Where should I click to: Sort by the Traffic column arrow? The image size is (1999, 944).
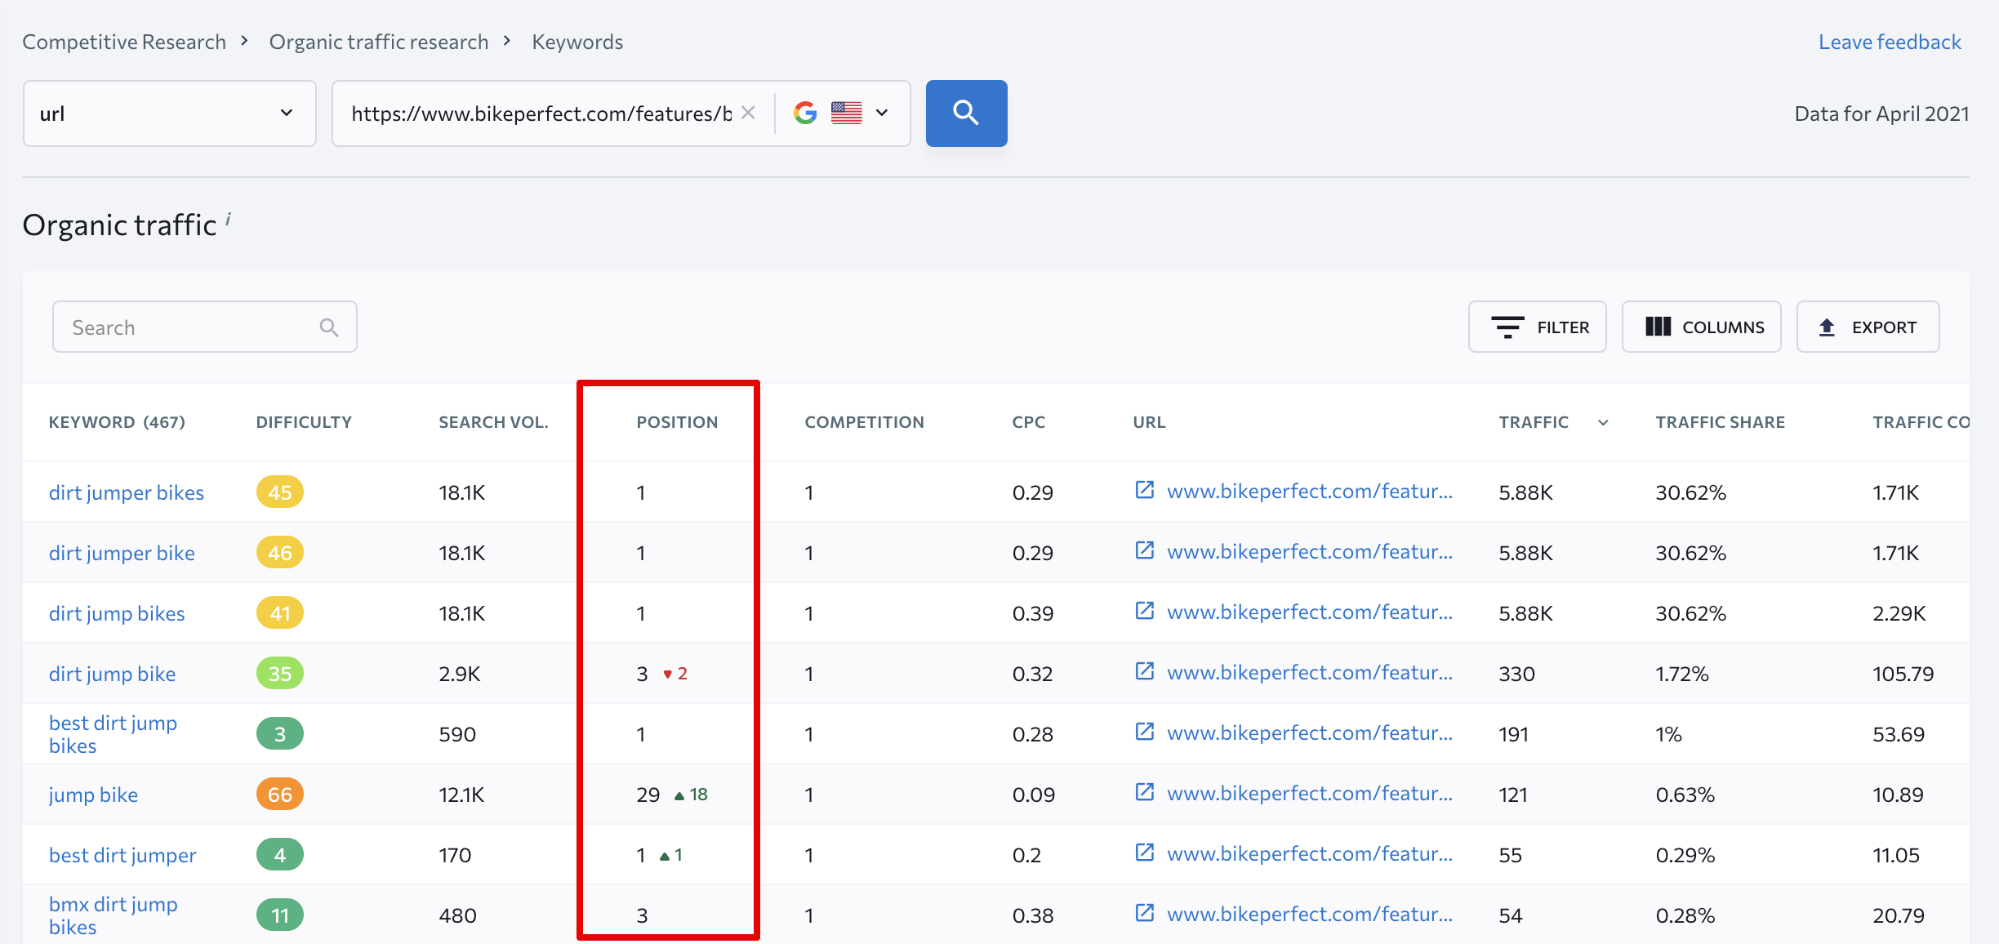pyautogui.click(x=1603, y=422)
